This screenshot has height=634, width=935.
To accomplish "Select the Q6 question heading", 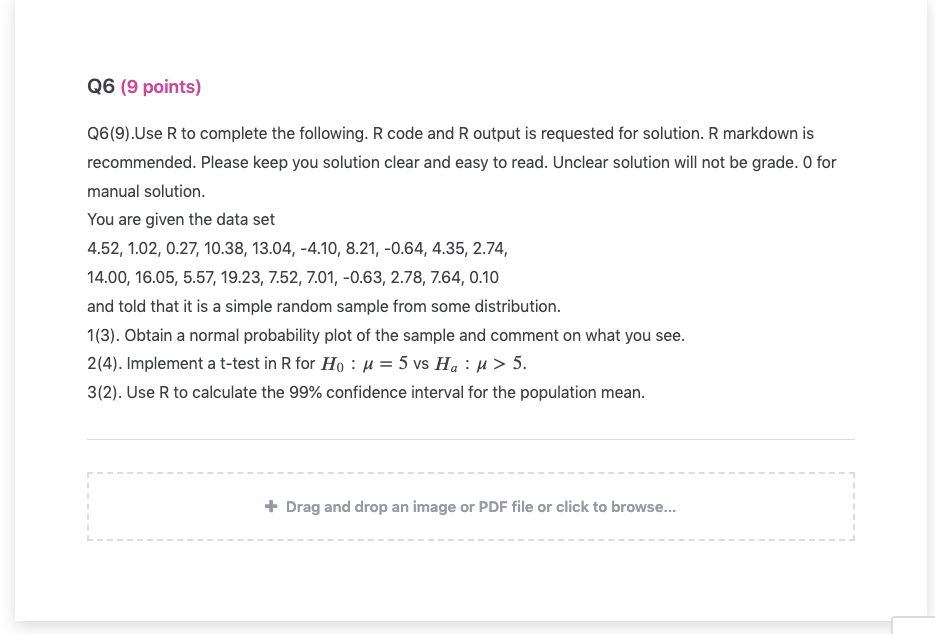I will [x=100, y=87].
